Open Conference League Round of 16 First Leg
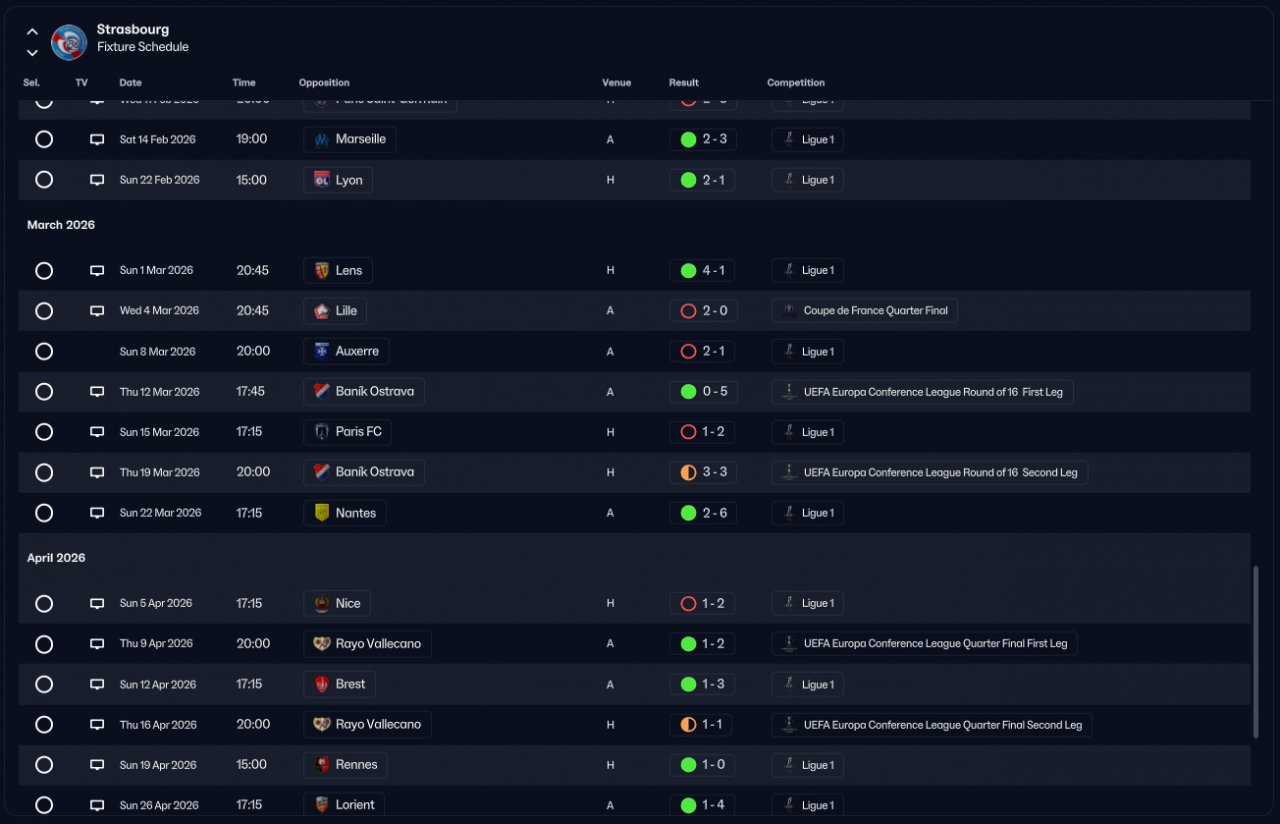1280x824 pixels. point(922,392)
